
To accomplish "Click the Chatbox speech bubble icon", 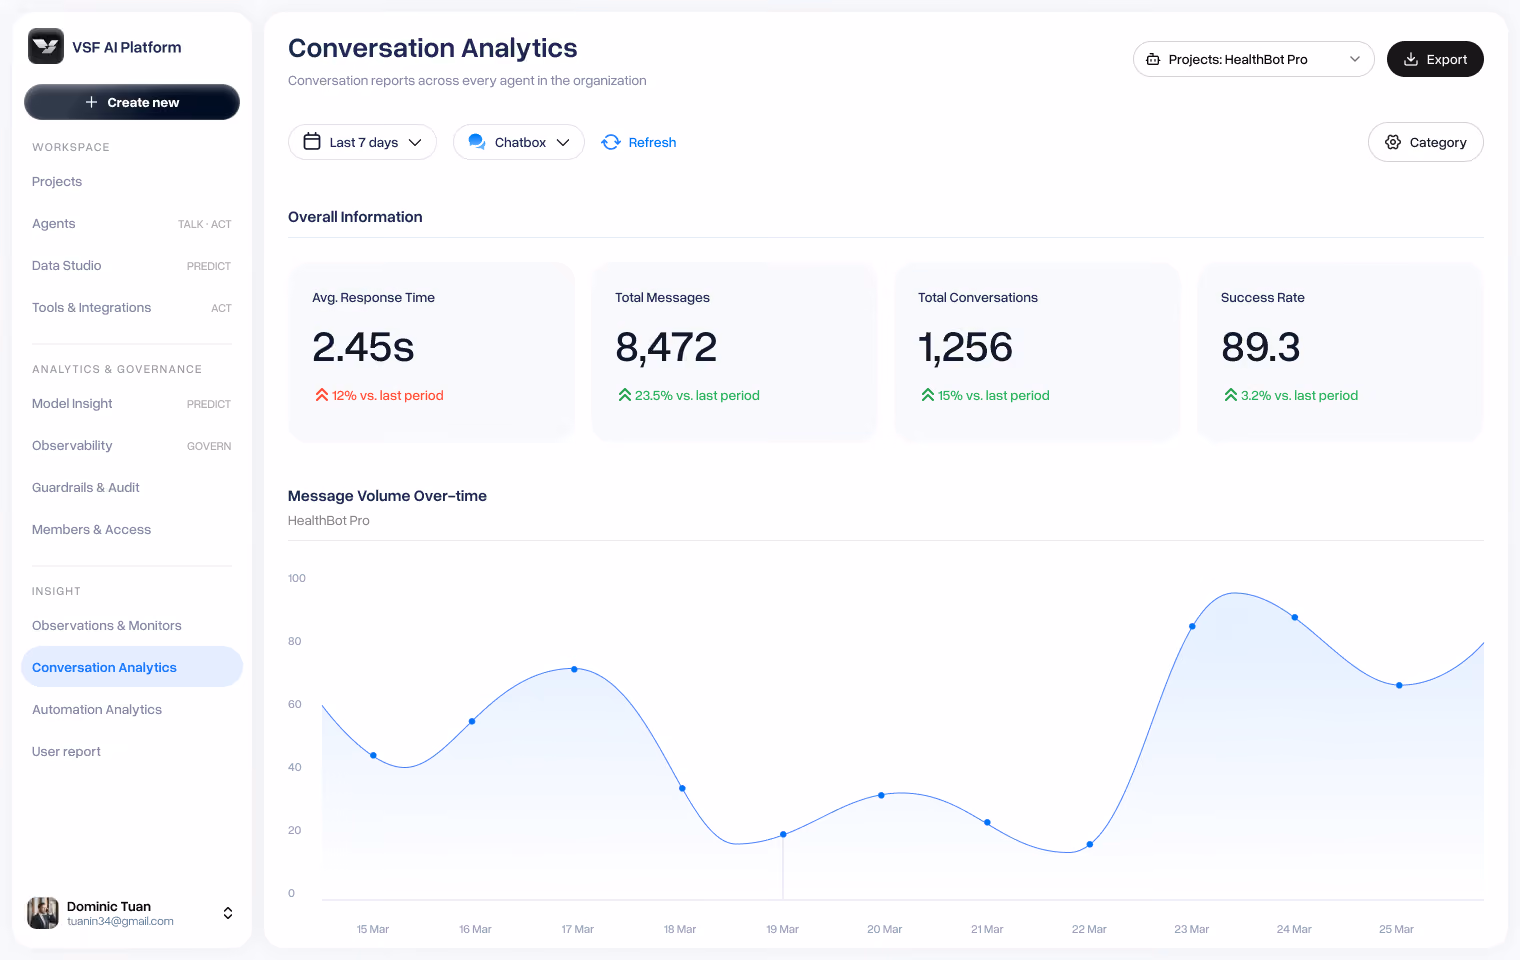I will 477,142.
